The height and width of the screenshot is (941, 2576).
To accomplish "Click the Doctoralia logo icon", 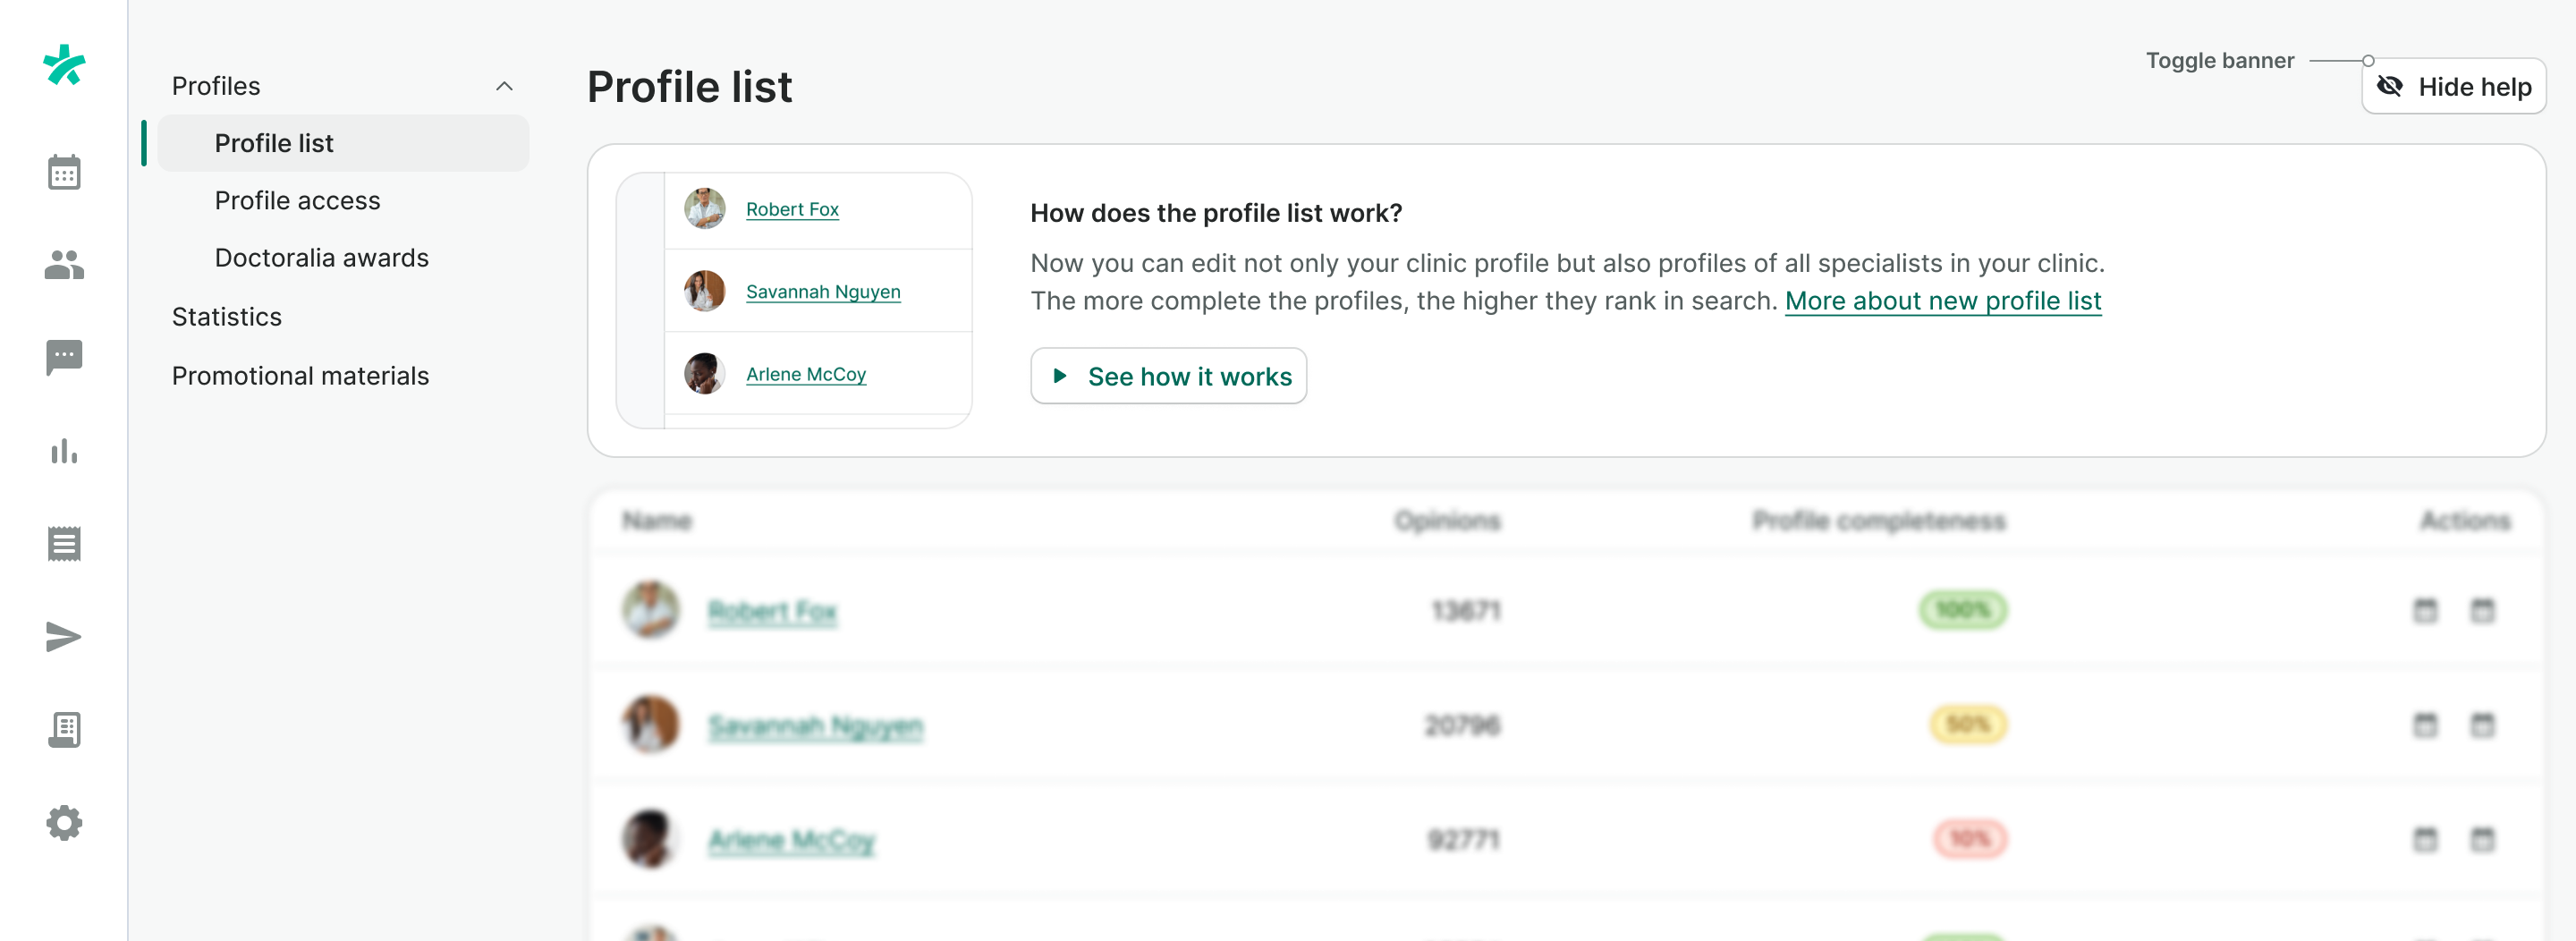I will tap(64, 65).
